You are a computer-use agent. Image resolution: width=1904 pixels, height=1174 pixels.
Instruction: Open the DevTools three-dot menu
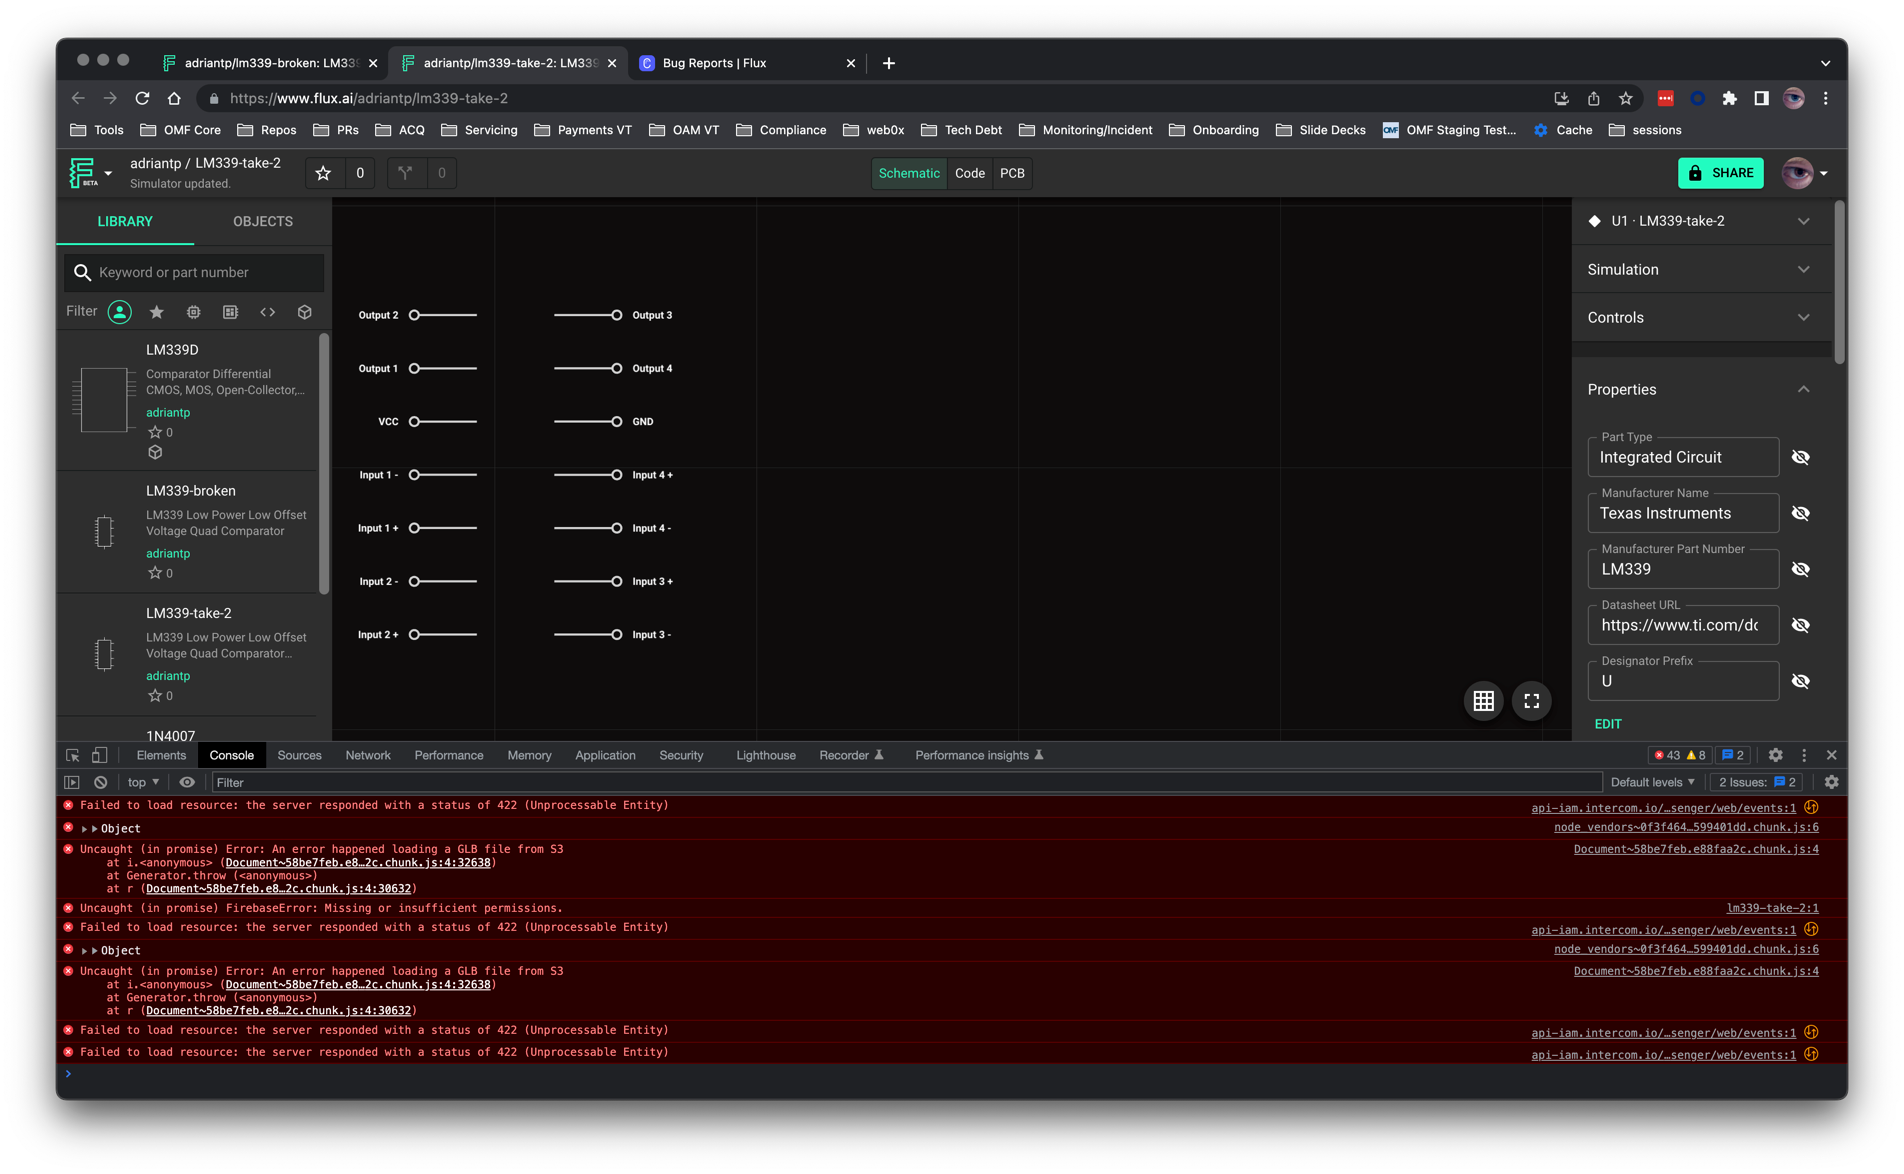click(1804, 755)
